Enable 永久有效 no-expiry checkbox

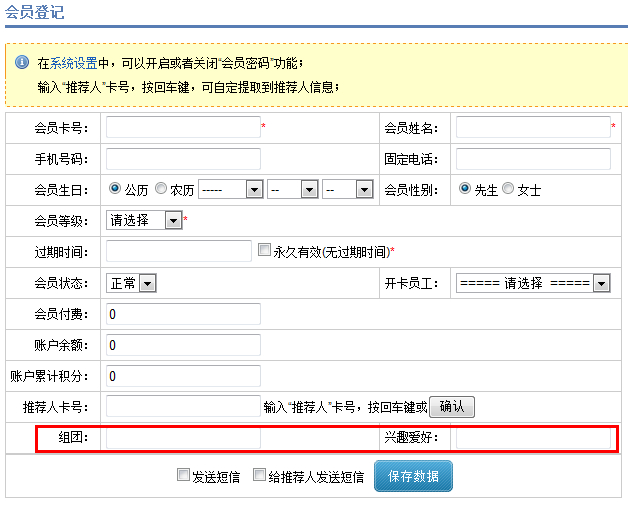(x=264, y=250)
